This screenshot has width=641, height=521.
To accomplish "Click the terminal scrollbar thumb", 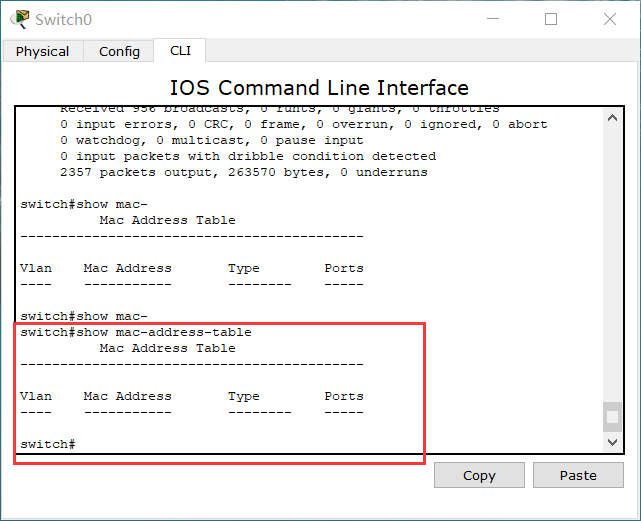I will tap(612, 417).
